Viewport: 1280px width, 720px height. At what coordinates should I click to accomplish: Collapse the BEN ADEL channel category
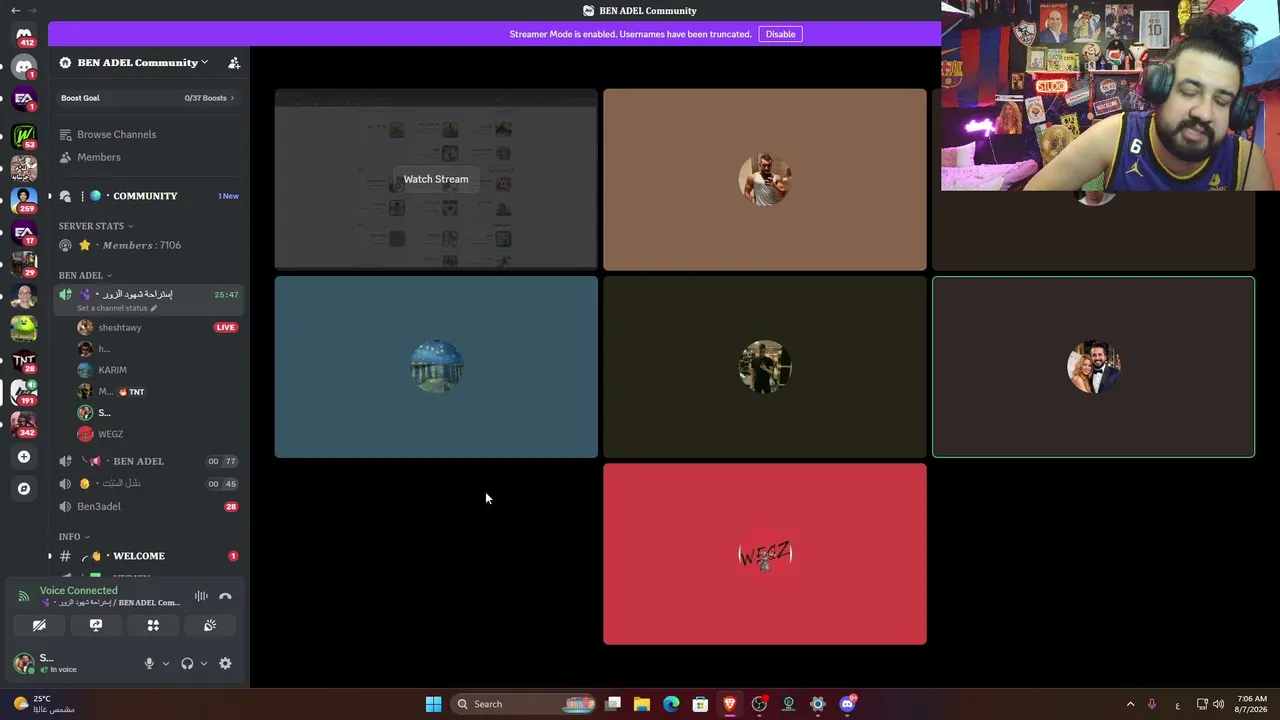click(85, 275)
